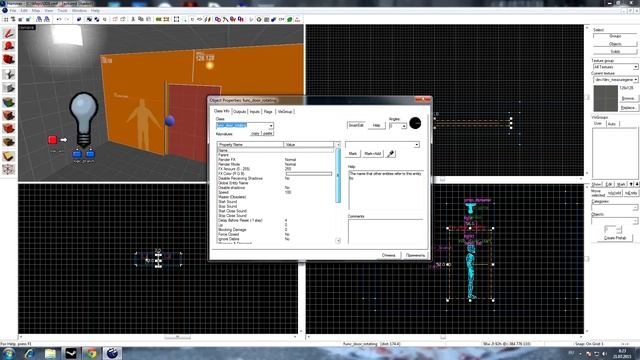Select the Groups selection mode
640x360 pixels.
(x=615, y=36)
